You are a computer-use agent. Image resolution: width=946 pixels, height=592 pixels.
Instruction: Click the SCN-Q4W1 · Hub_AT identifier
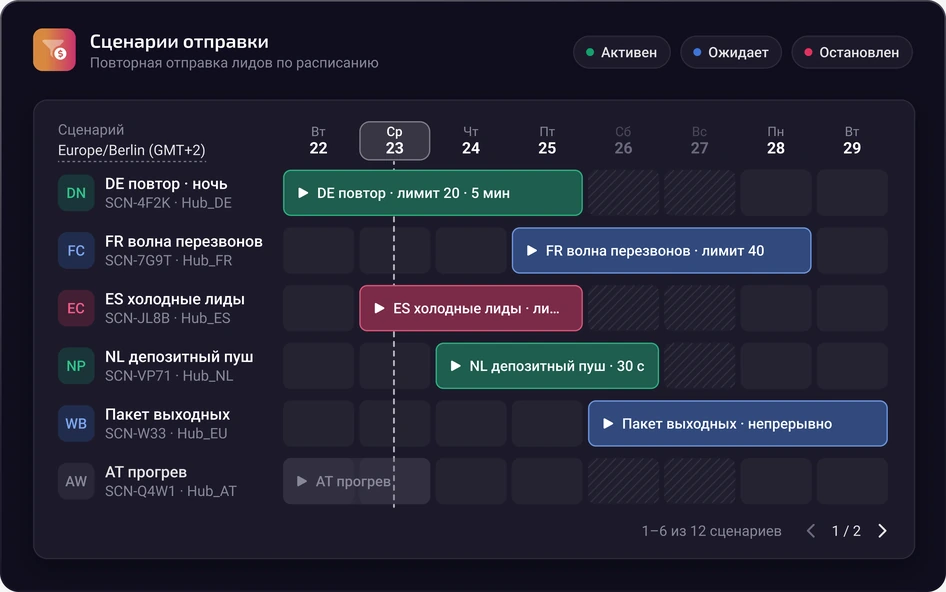click(x=171, y=491)
